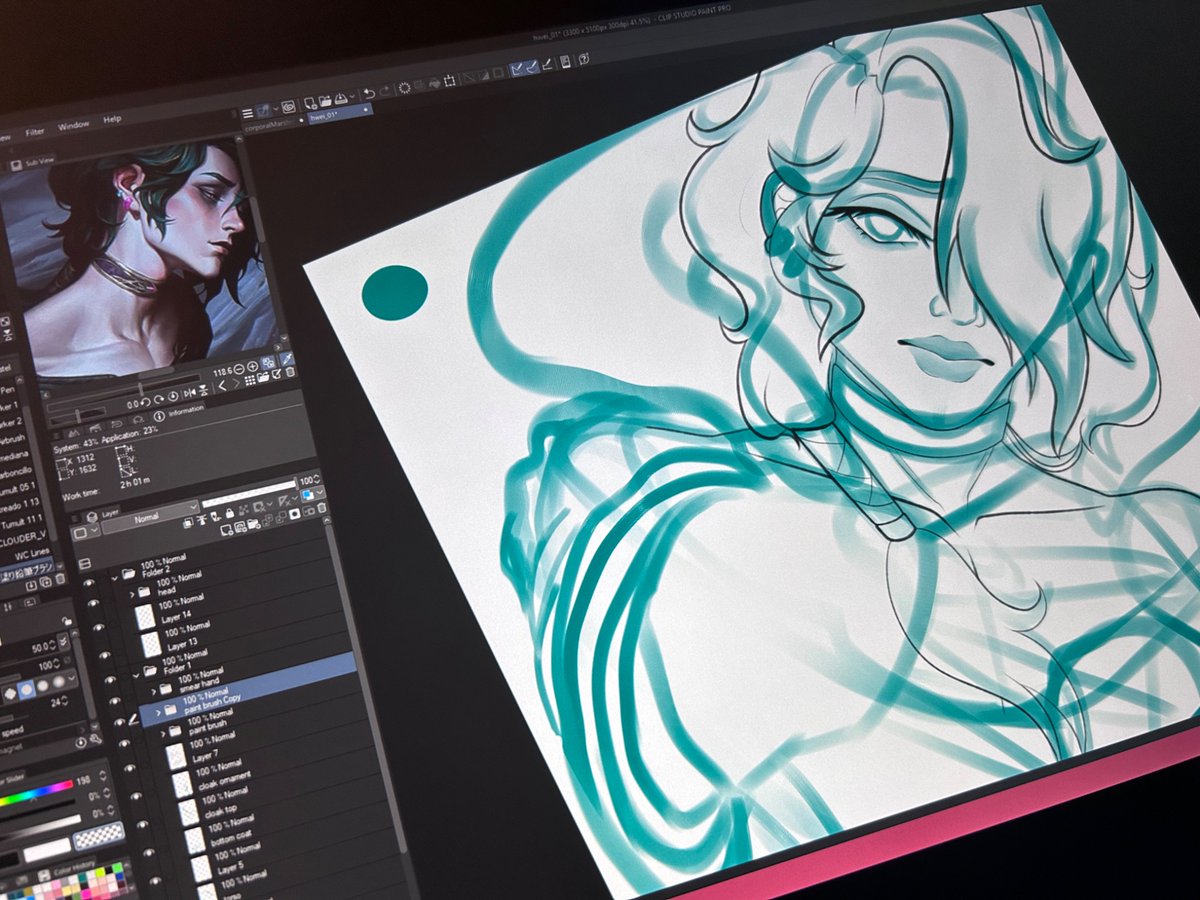Delete current Sub View image trash icon
The height and width of the screenshot is (900, 1200).
click(x=290, y=372)
